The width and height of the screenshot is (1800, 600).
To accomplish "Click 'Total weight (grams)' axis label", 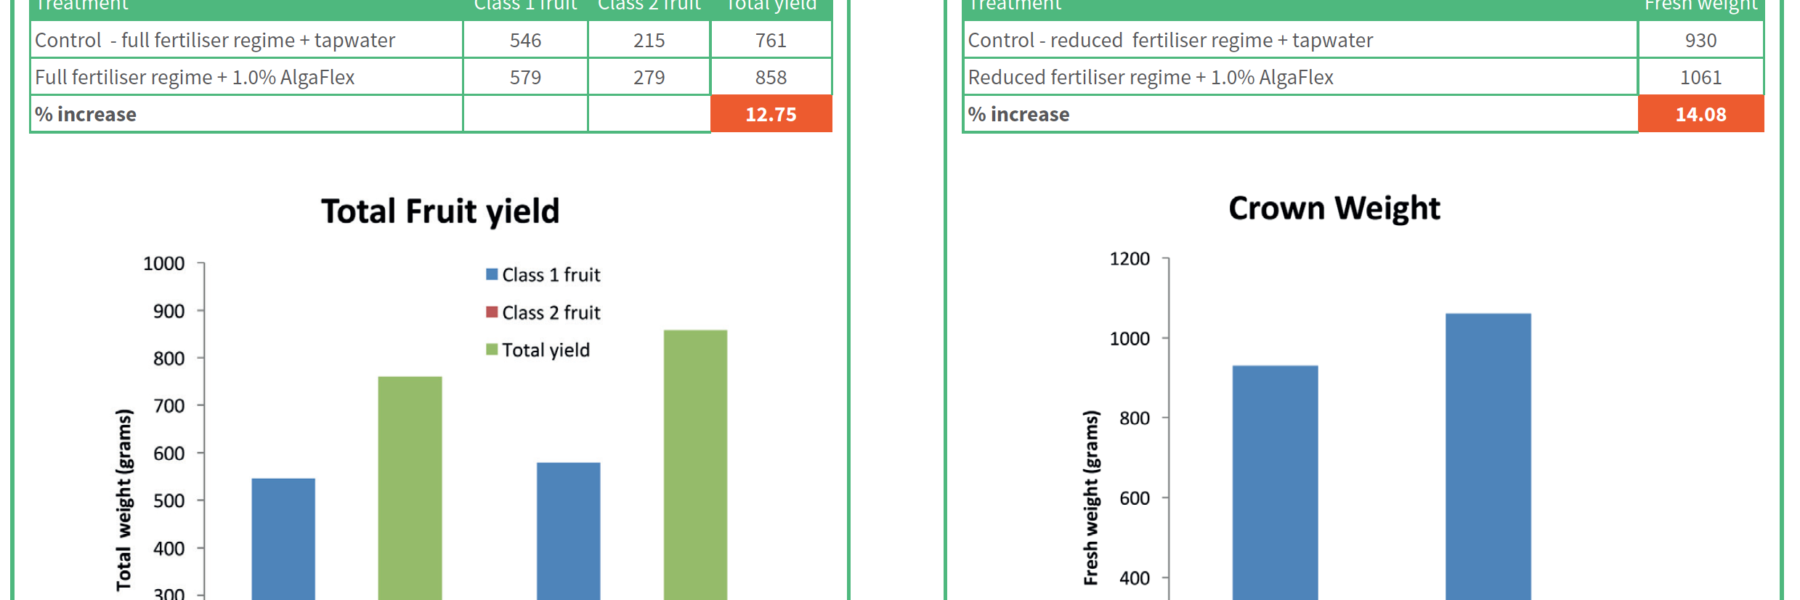I will [x=123, y=499].
